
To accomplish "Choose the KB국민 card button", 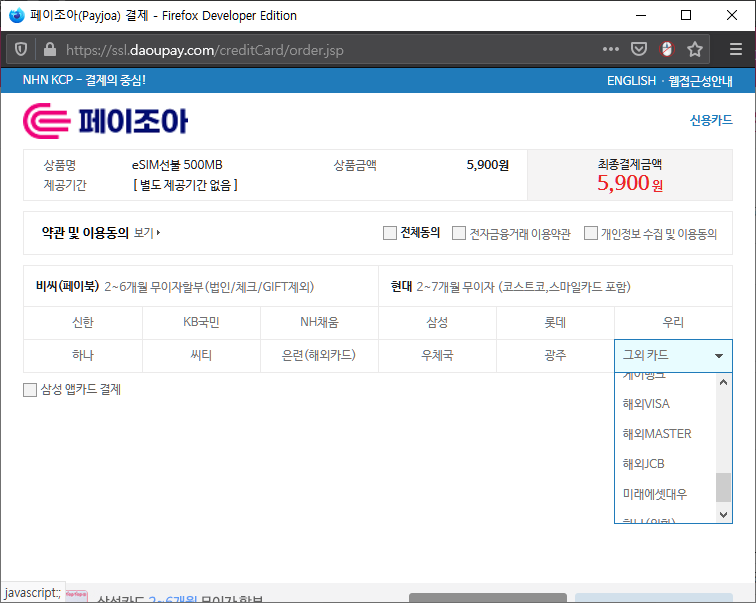I will click(x=201, y=322).
